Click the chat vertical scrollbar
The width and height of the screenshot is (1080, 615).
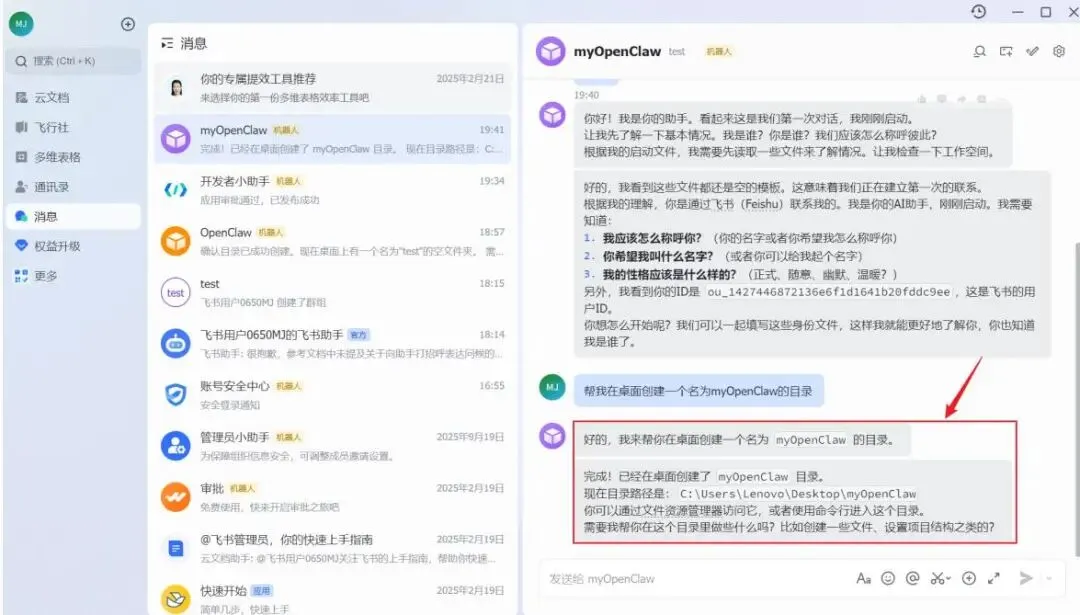pos(1077,399)
